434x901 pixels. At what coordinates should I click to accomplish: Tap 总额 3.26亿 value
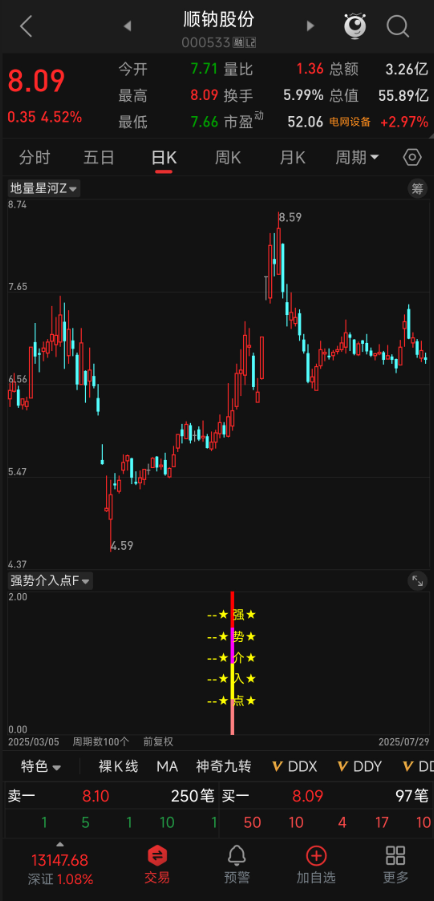click(x=406, y=70)
